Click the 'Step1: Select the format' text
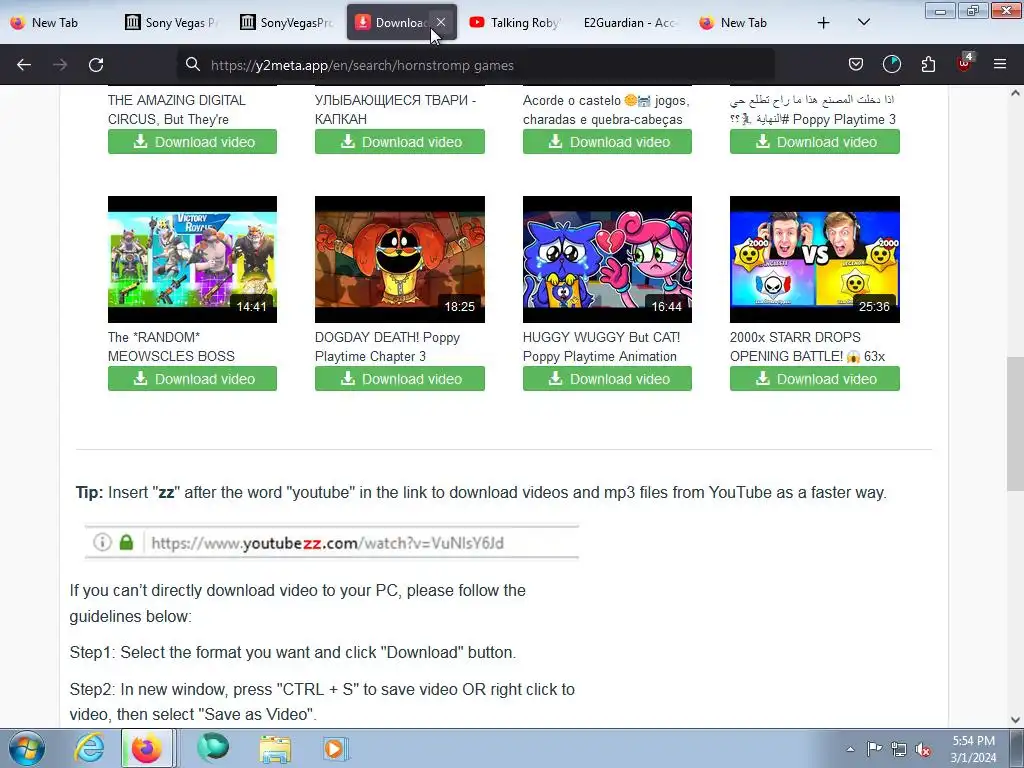This screenshot has width=1024, height=768. click(293, 652)
